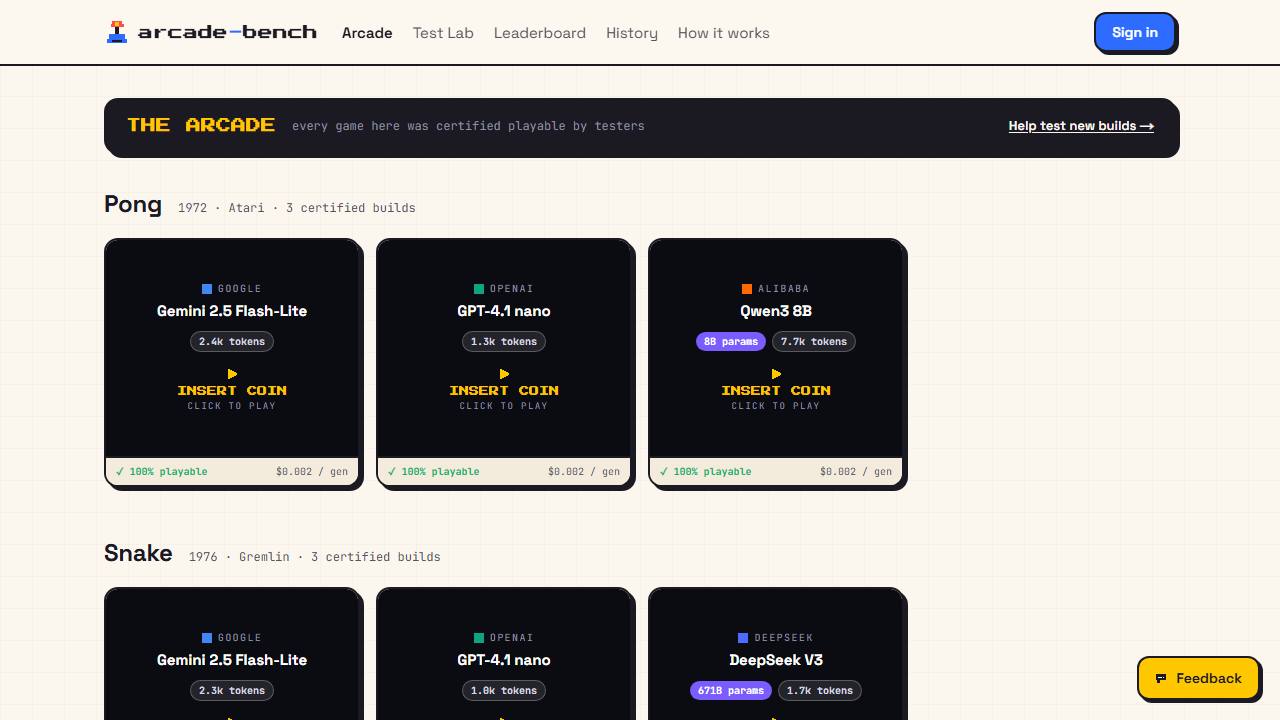Click the 1.0k tokens badge
This screenshot has width=1280, height=720.
coord(504,691)
